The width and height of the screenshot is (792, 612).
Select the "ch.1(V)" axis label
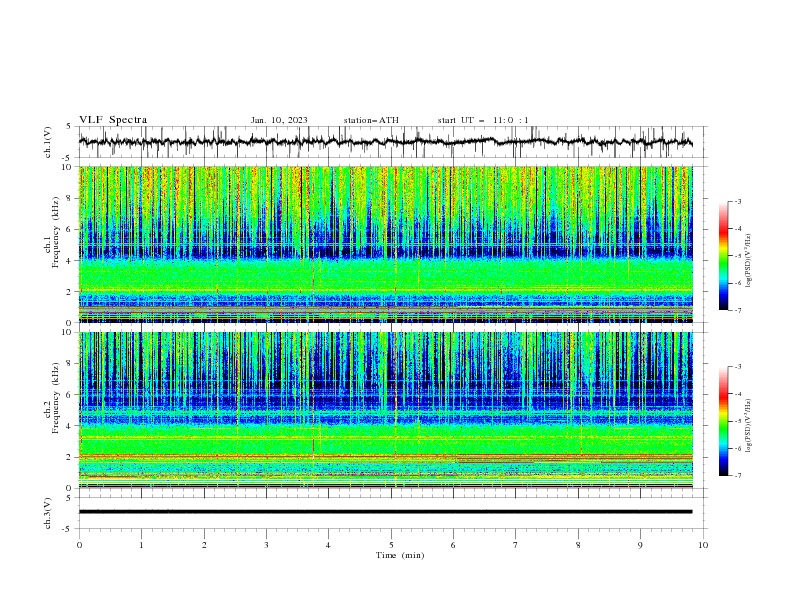pos(48,142)
